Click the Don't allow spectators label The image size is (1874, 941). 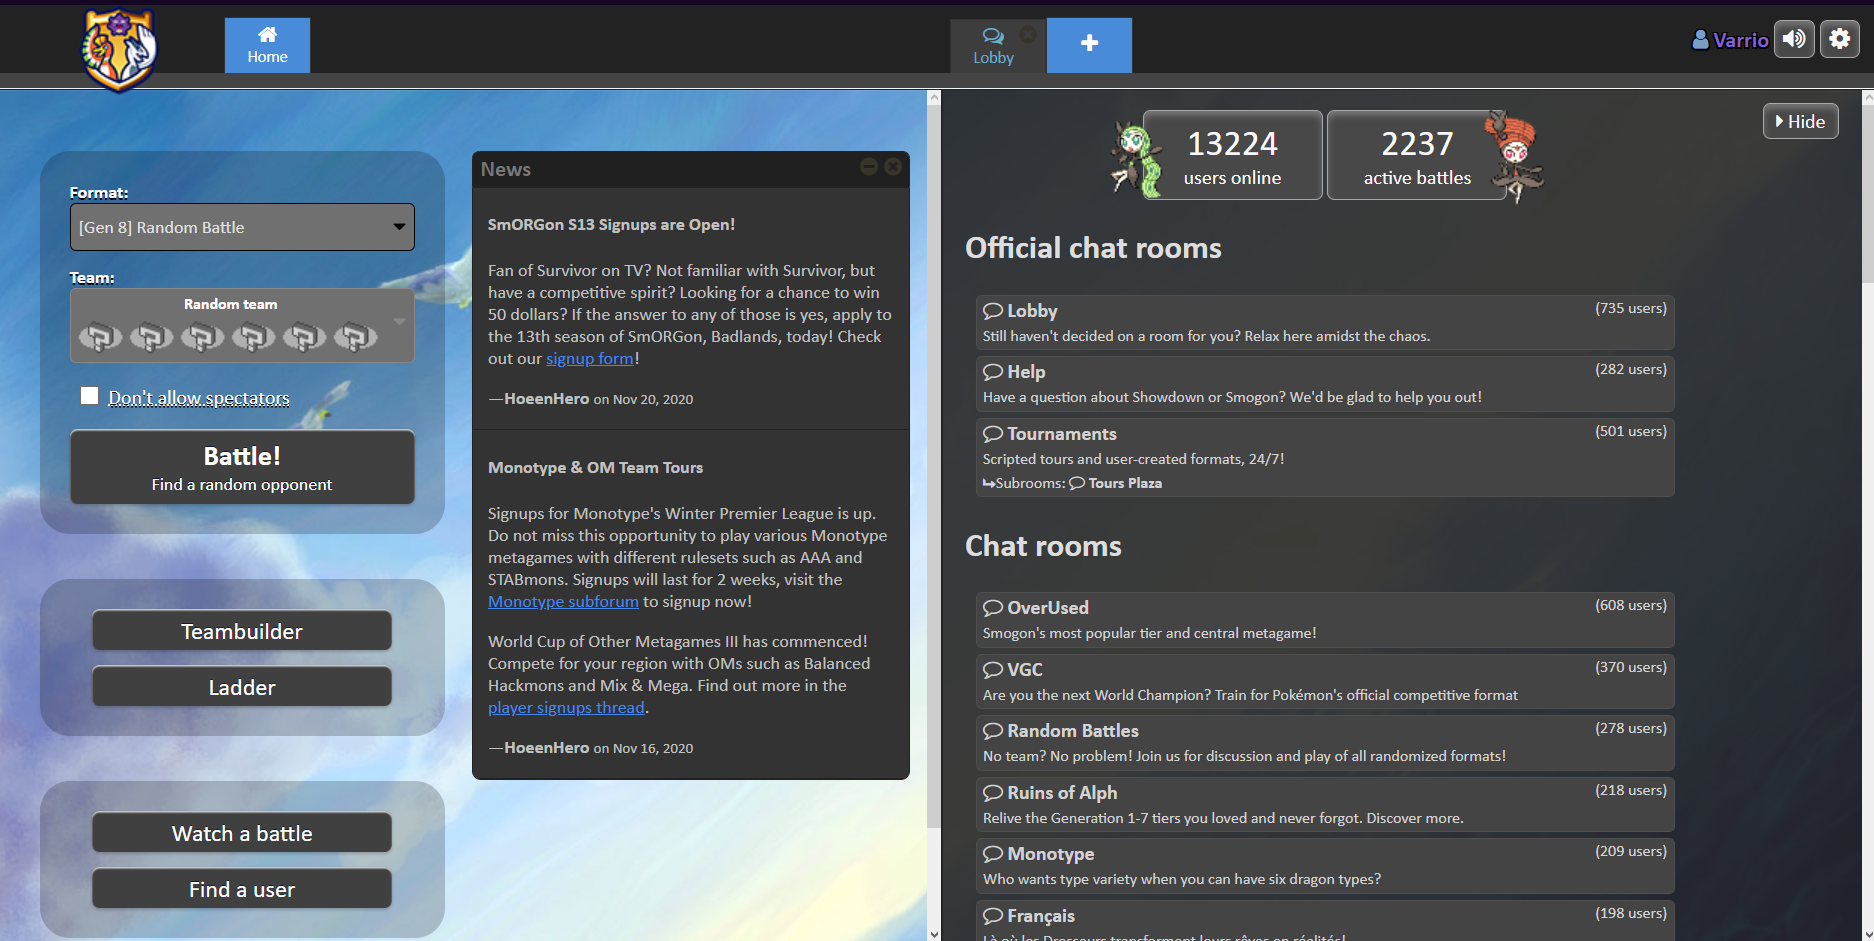(x=199, y=397)
